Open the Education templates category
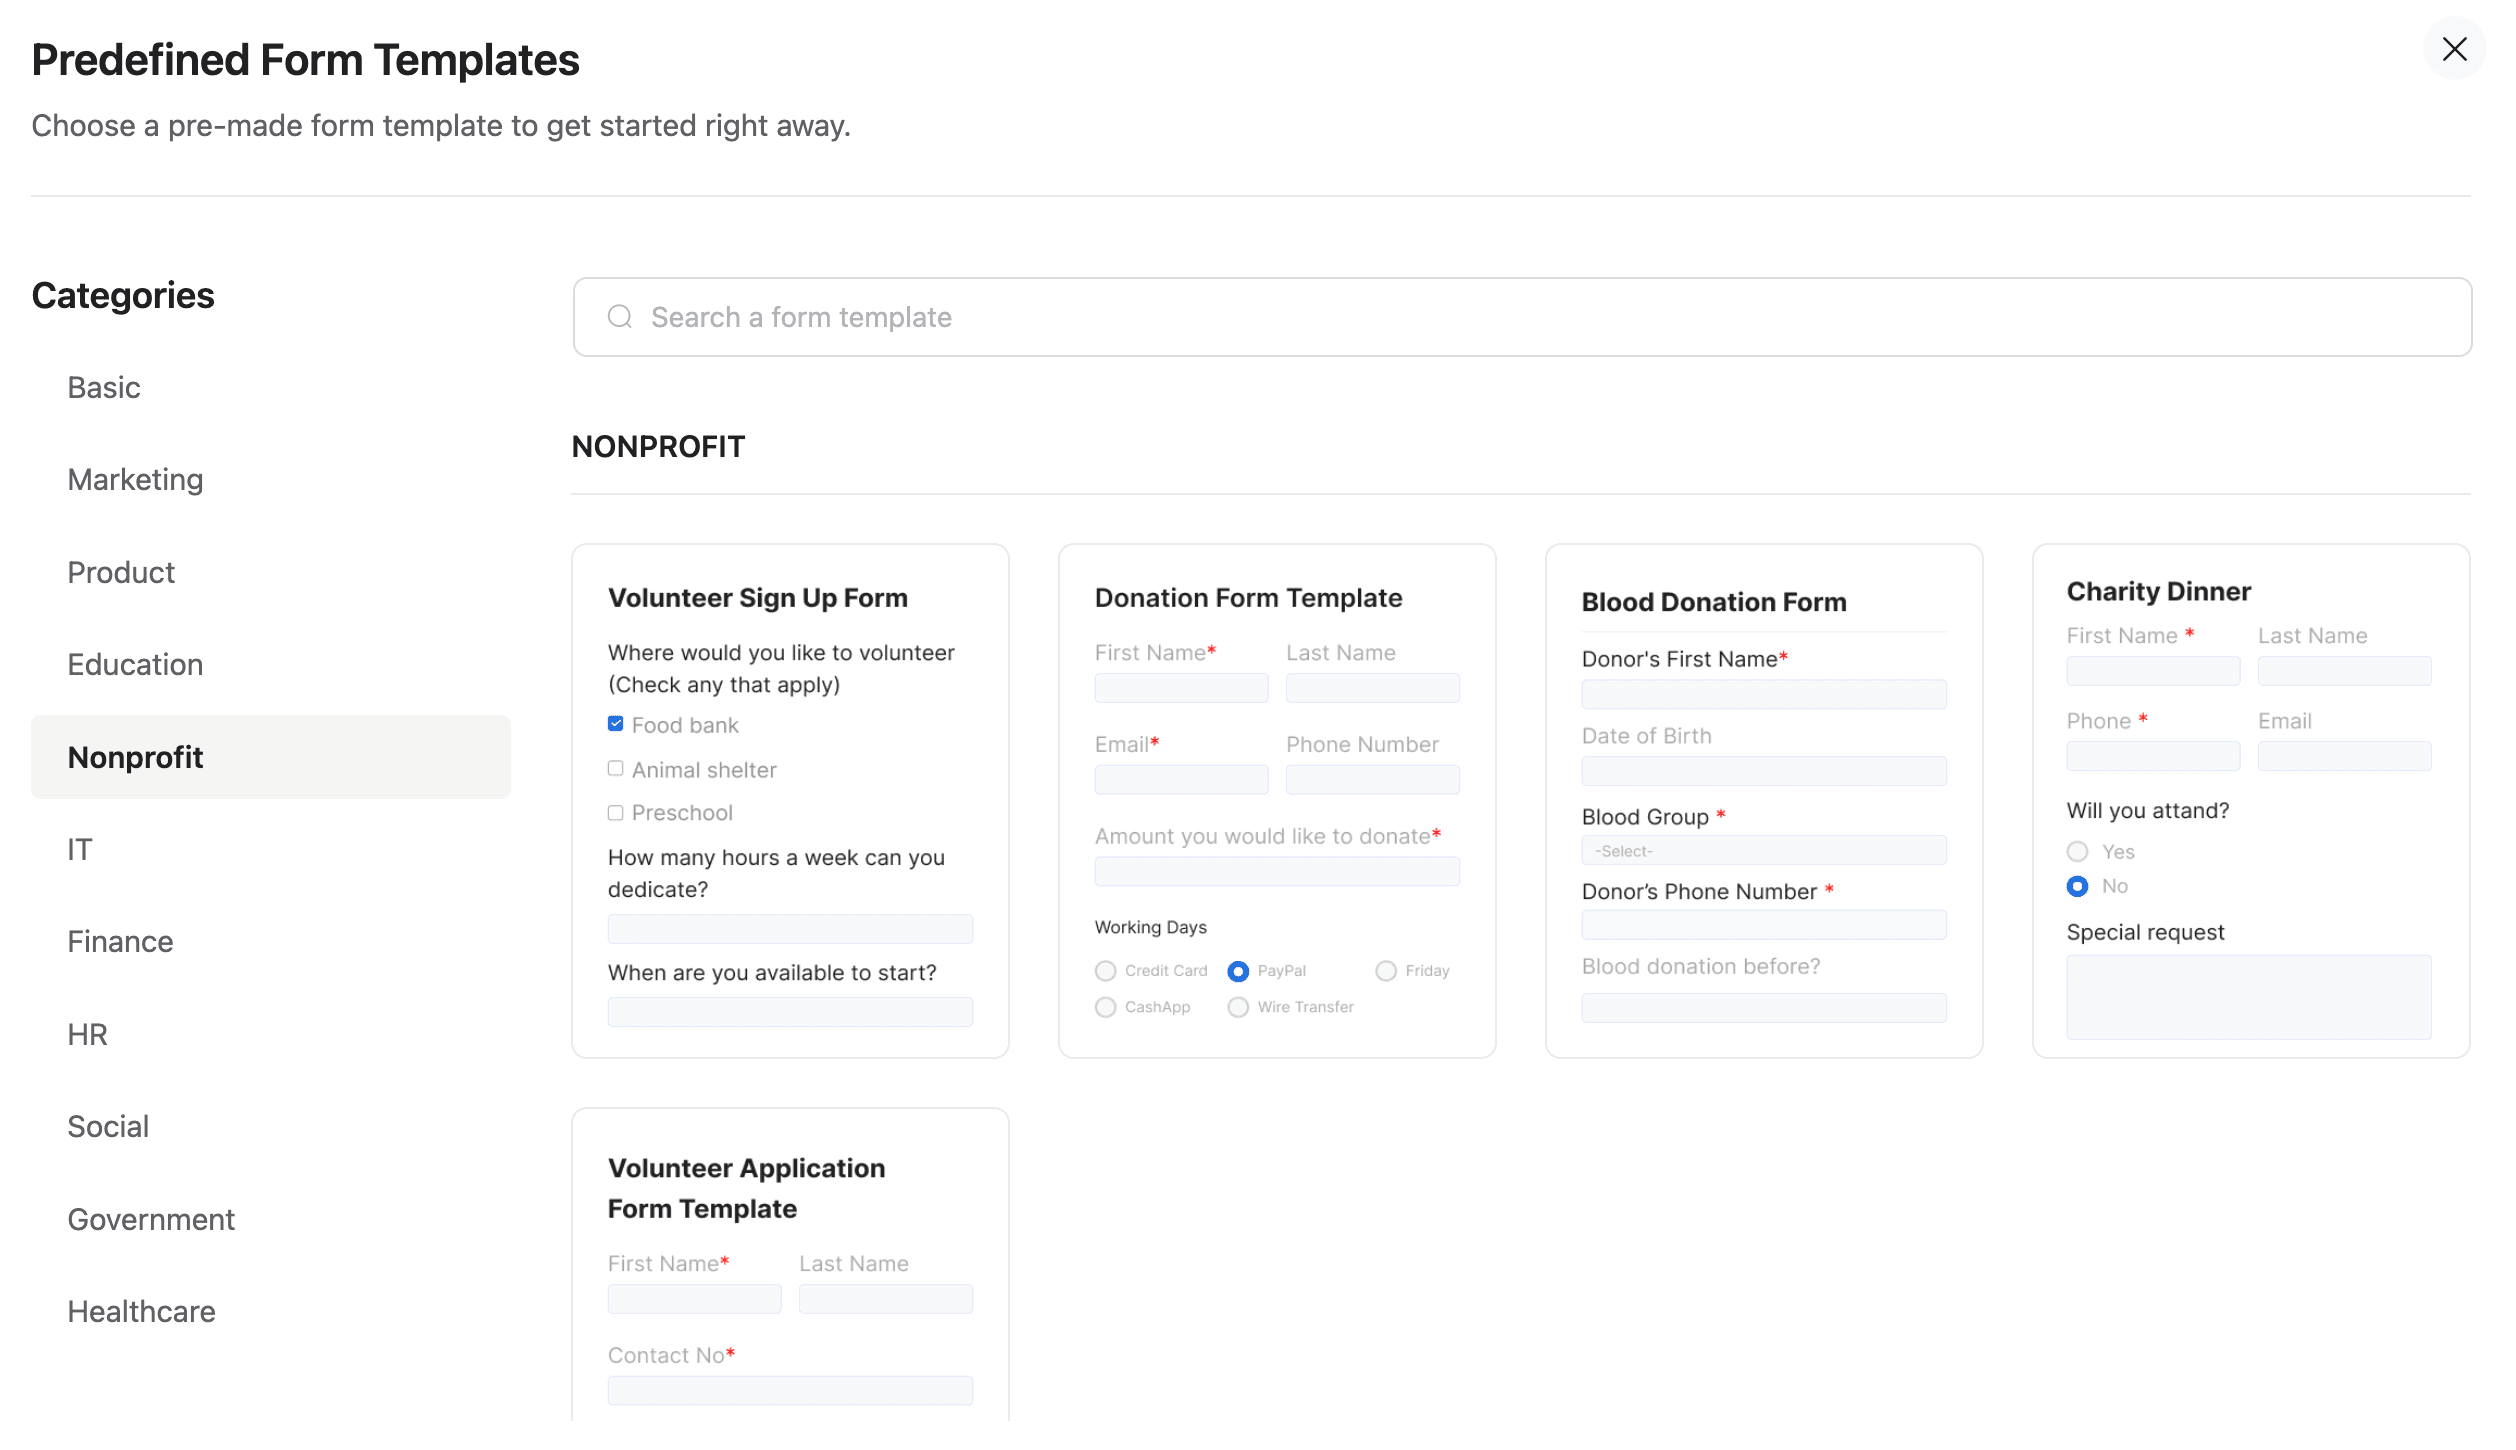Screen dimensions: 2516x1450 pos(134,664)
